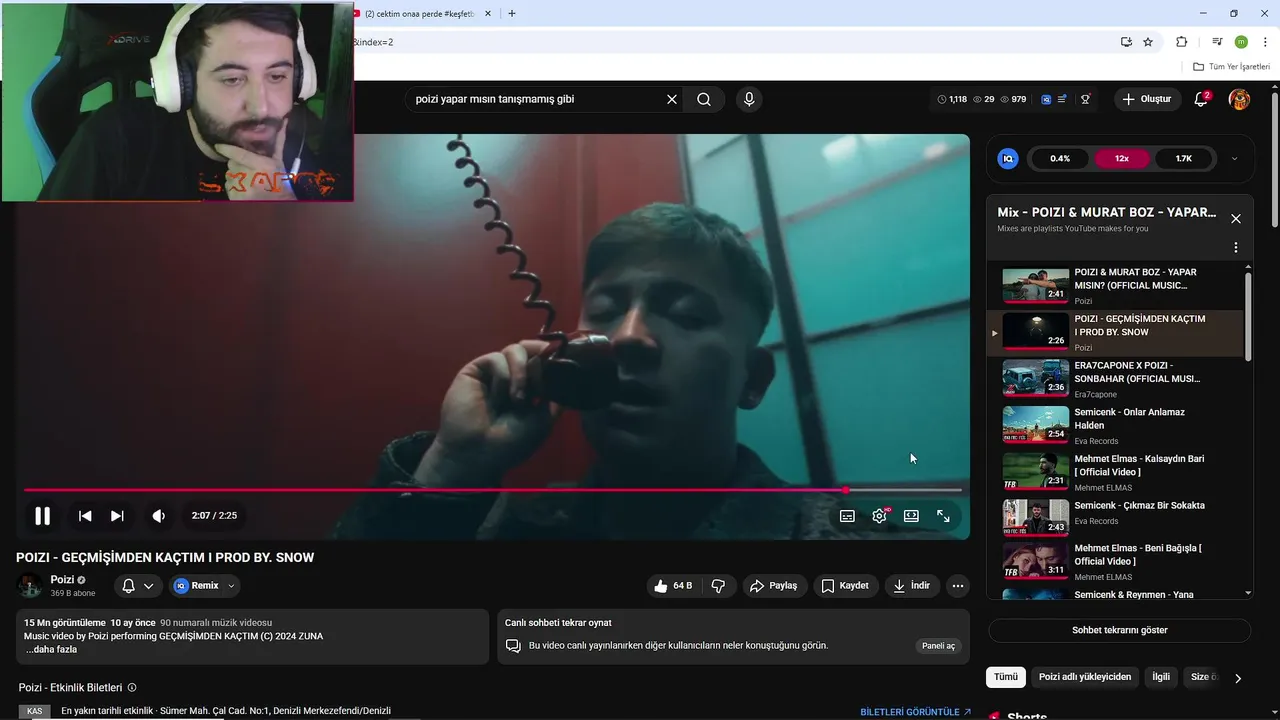Download the video with İndir
This screenshot has height=720, width=1280.
[912, 586]
